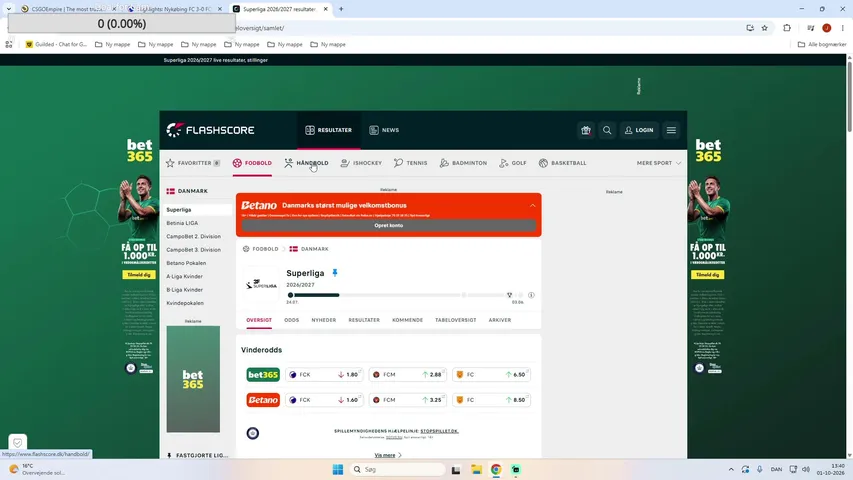853x480 pixels.
Task: Click the Flashscore logo
Action: pyautogui.click(x=211, y=130)
